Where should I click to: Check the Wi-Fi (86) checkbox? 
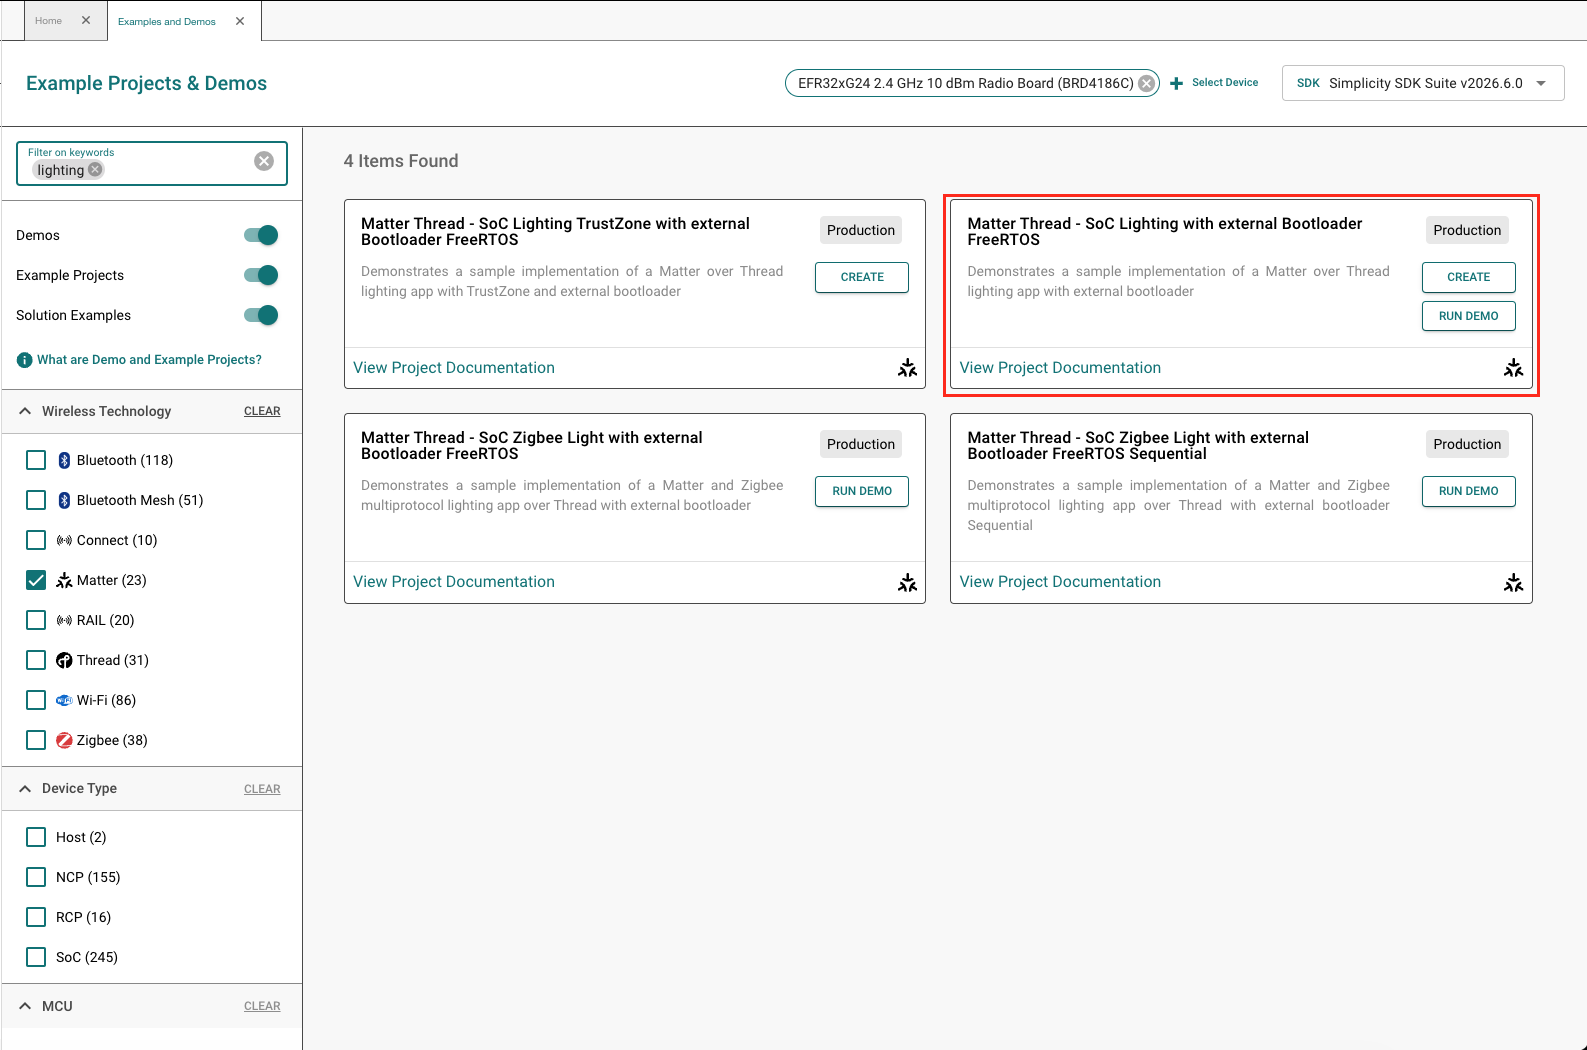pyautogui.click(x=36, y=700)
